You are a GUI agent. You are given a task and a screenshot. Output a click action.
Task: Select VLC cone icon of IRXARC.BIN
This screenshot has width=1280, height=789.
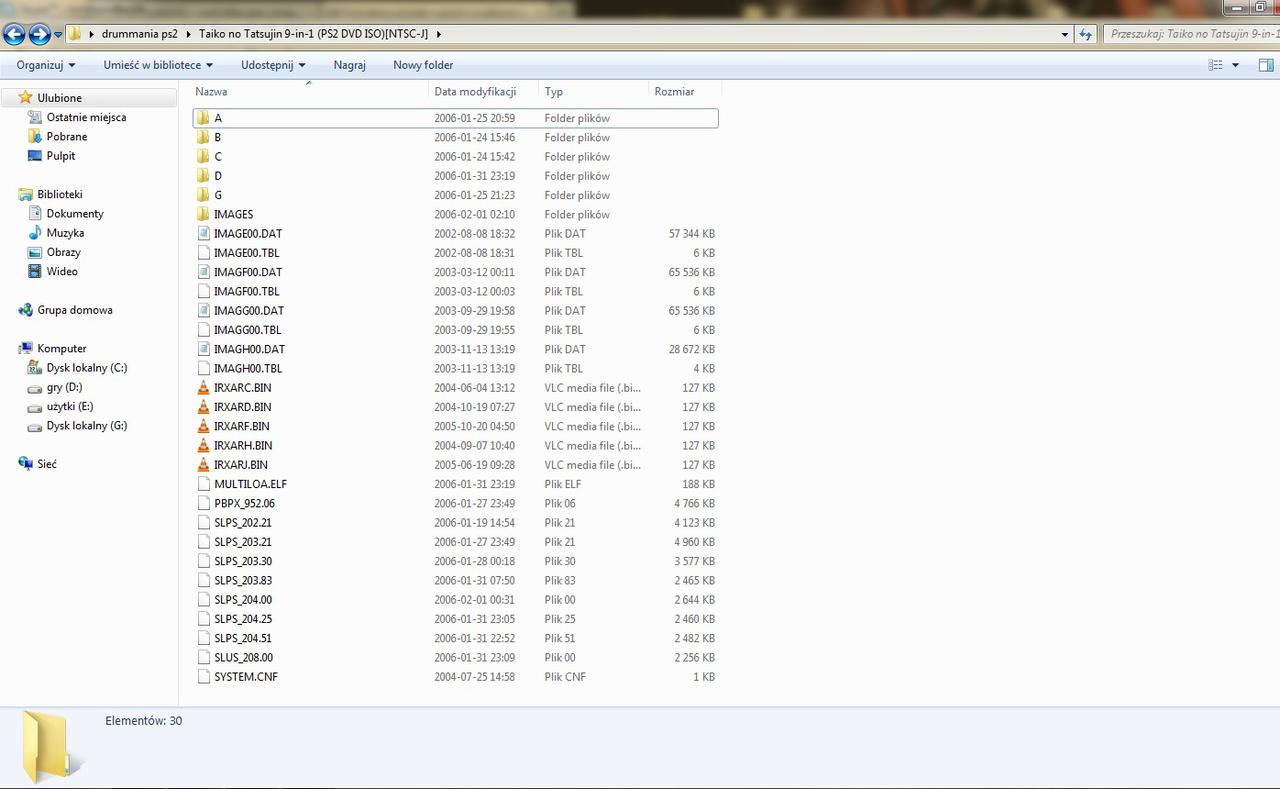(203, 387)
